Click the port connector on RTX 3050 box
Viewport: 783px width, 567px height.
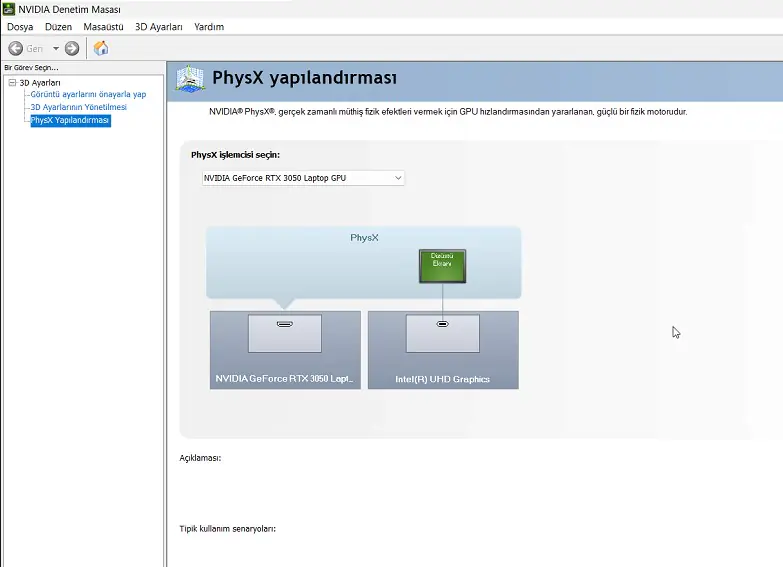point(285,324)
